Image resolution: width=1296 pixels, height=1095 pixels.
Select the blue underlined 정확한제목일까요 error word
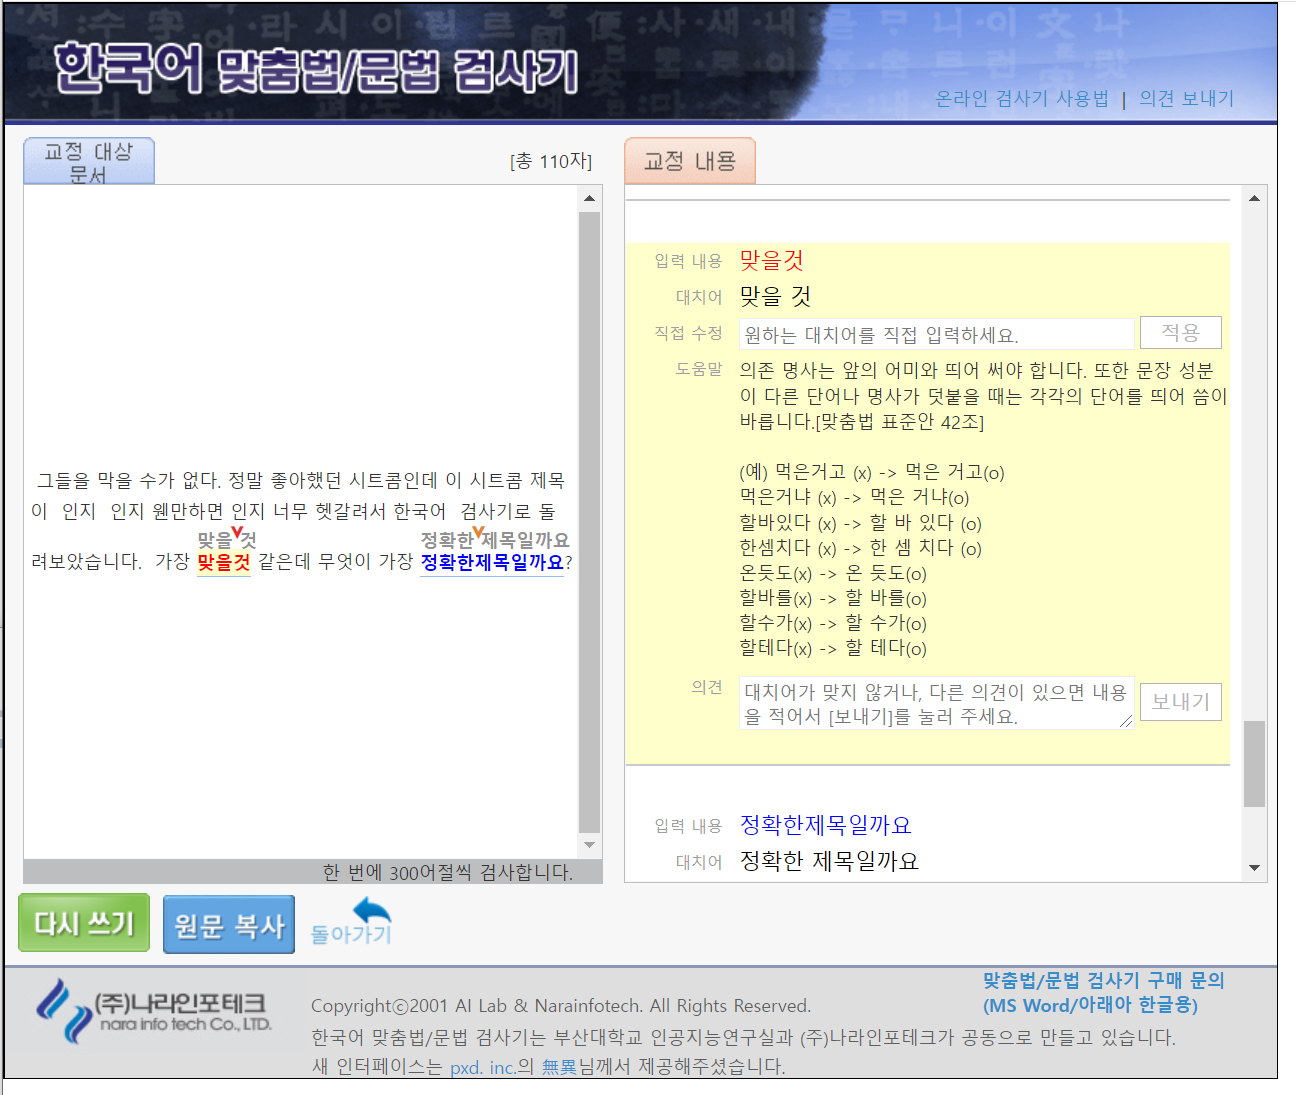coord(491,564)
